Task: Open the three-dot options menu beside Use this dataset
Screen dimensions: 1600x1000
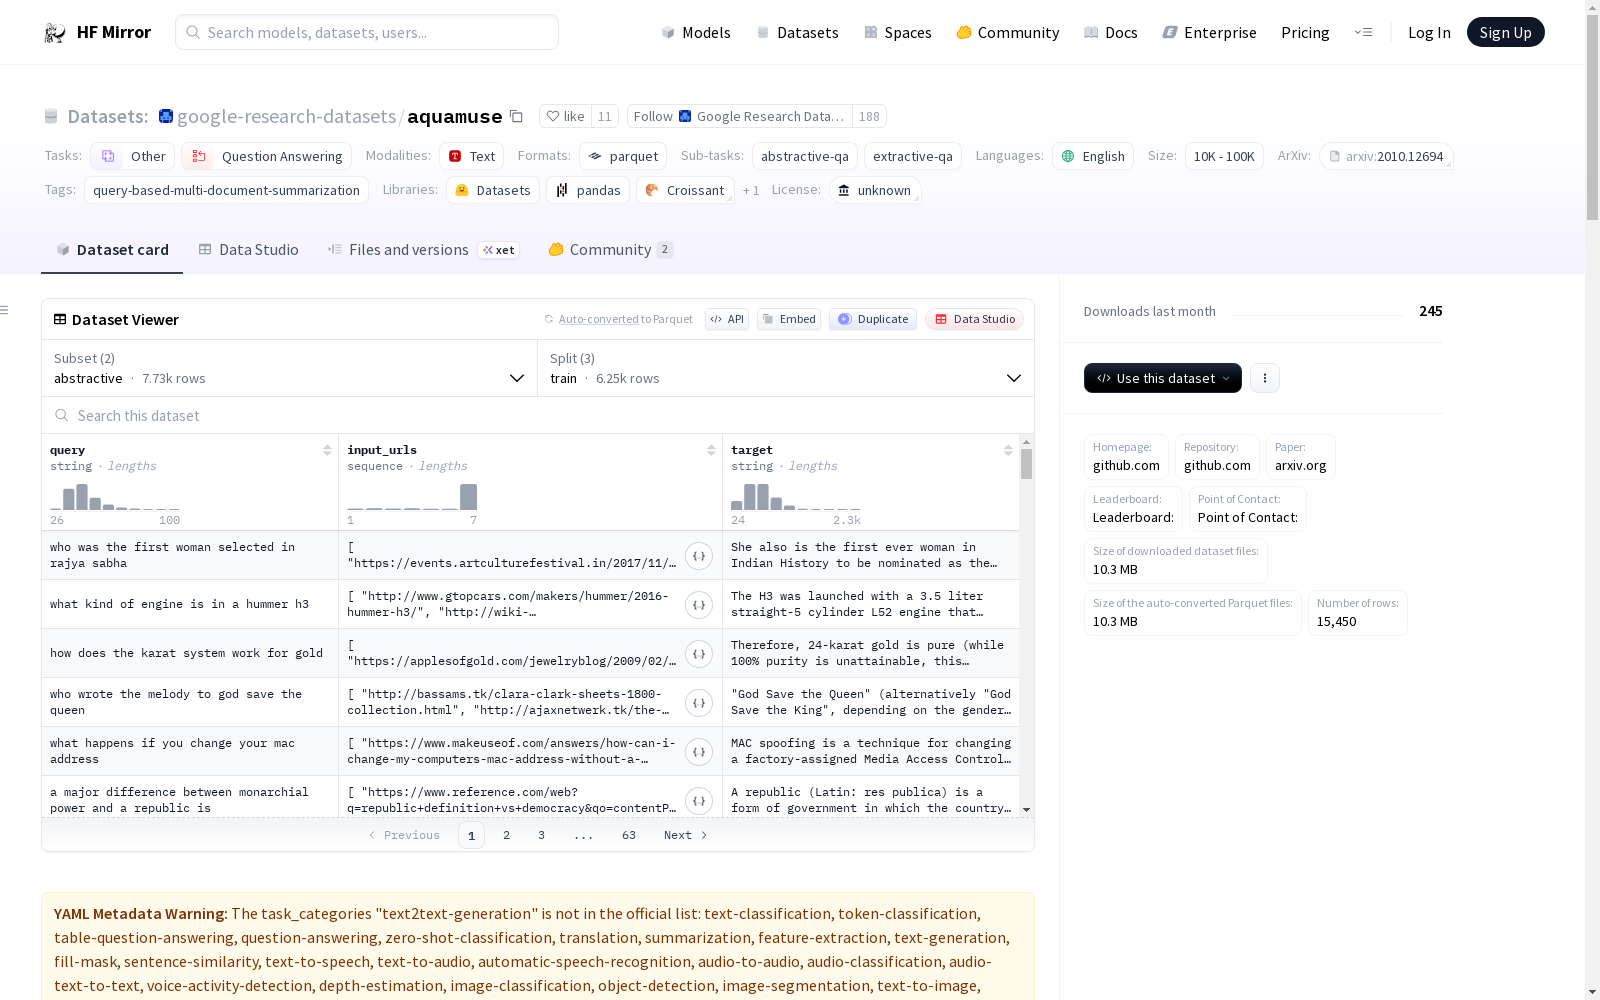Action: point(1265,378)
